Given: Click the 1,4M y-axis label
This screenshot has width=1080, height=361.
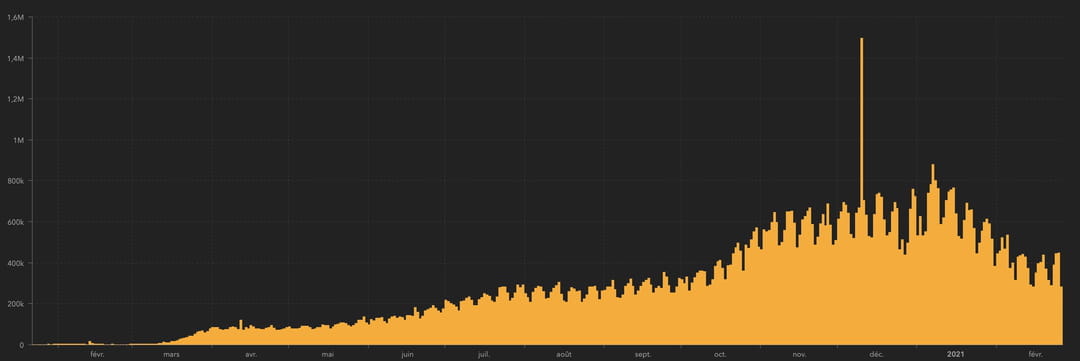Looking at the screenshot, I should (x=15, y=59).
